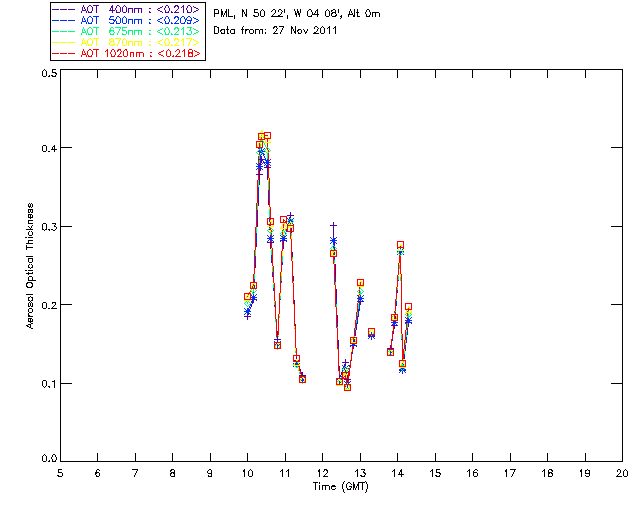Click the 0.1 y-axis tick label
Viewport: 640px width, 512px height.
click(x=49, y=384)
